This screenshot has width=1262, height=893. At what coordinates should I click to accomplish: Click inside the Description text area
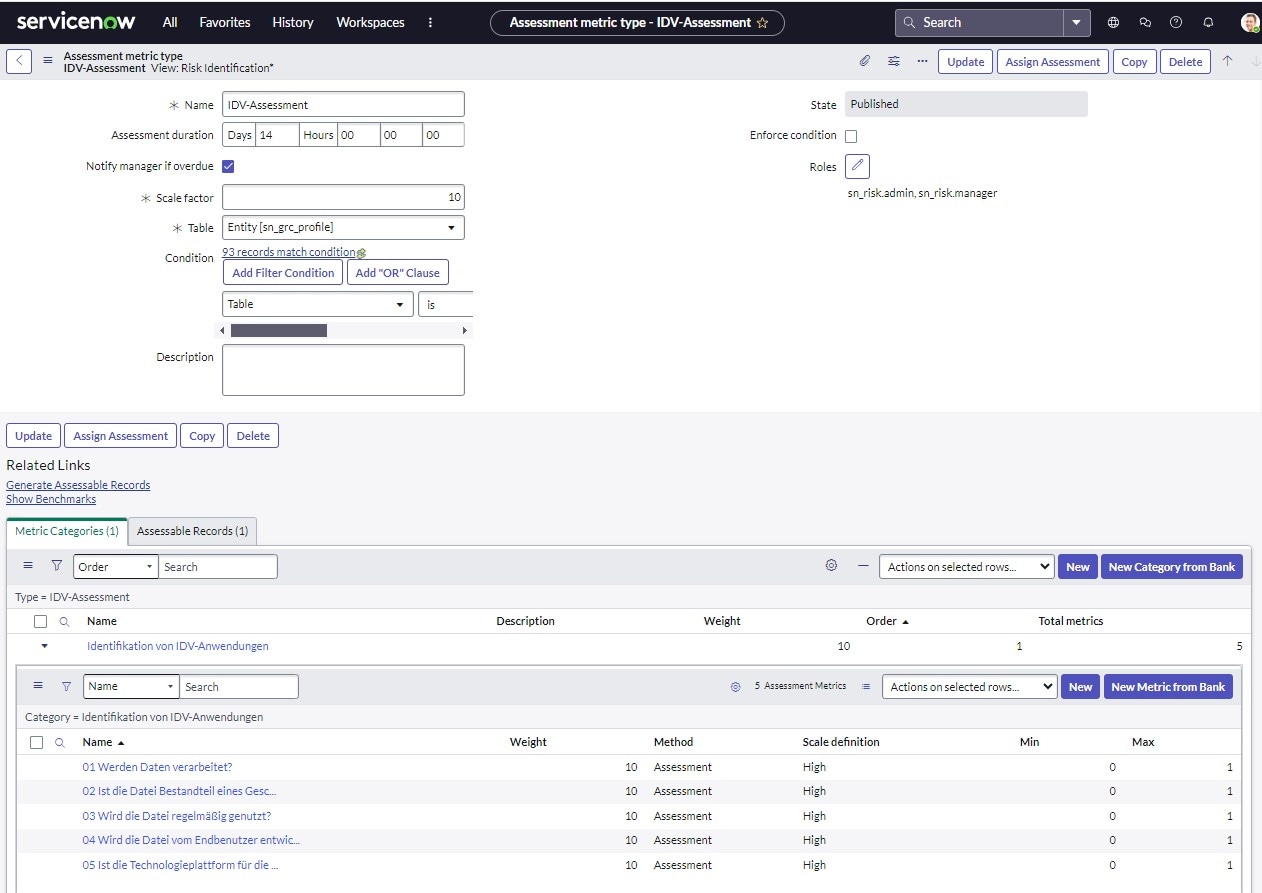(343, 369)
